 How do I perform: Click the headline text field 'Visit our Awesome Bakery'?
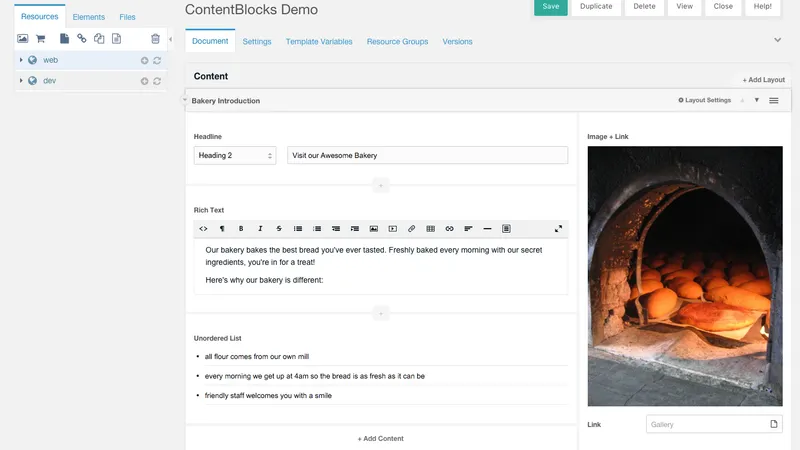427,155
